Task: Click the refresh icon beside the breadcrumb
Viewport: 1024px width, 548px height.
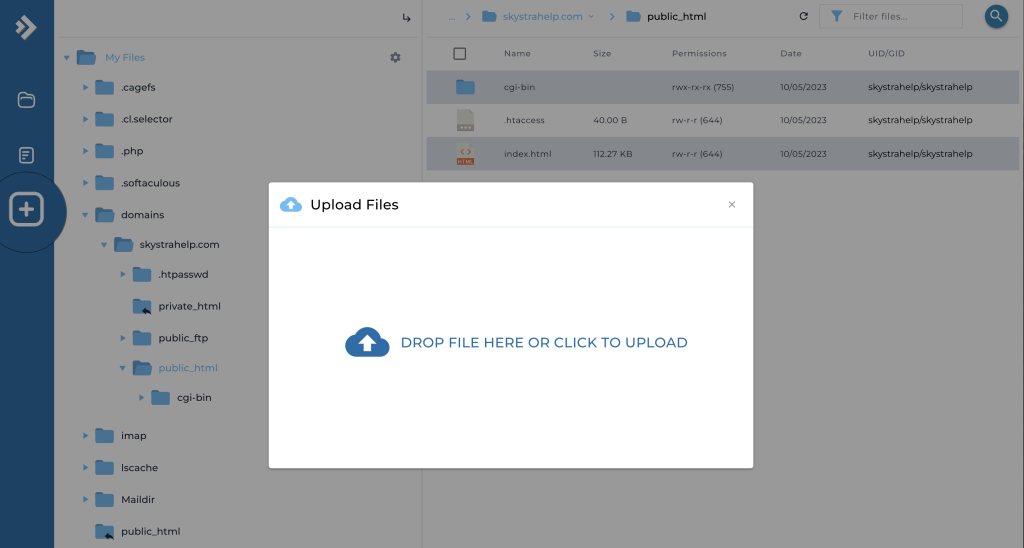Action: pyautogui.click(x=803, y=17)
